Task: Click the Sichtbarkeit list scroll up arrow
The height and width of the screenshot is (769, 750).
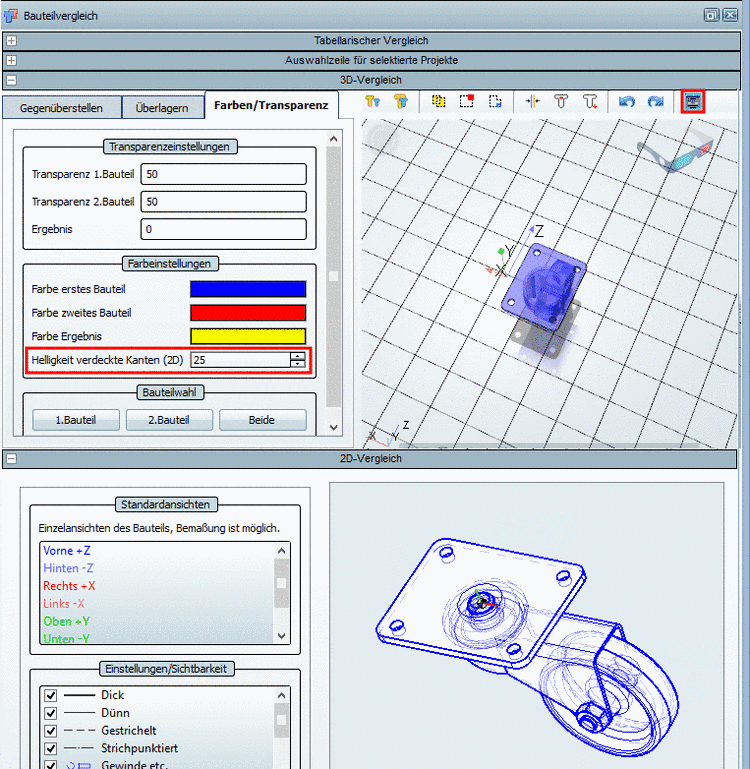Action: tap(282, 695)
